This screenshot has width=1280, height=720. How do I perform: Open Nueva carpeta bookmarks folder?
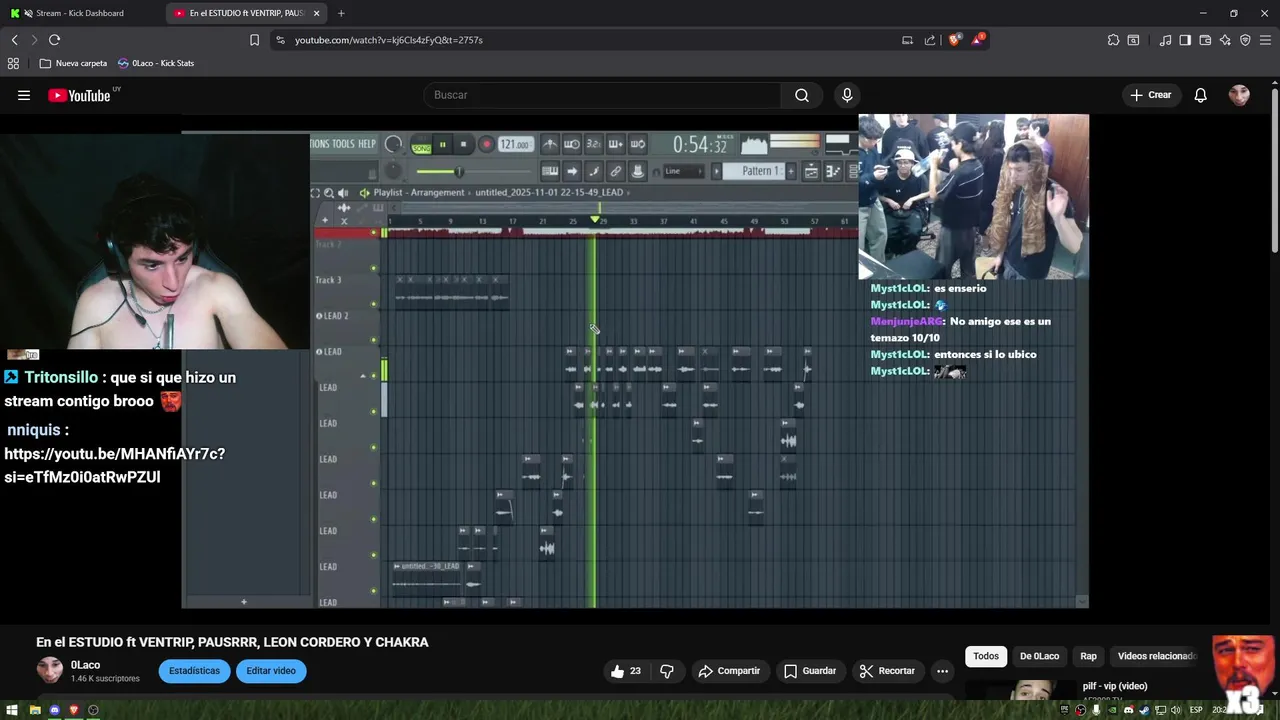pyautogui.click(x=73, y=63)
